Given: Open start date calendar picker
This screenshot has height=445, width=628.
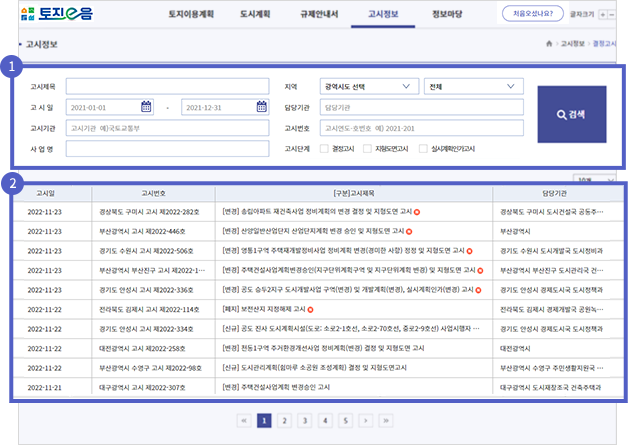Looking at the screenshot, I should (x=146, y=107).
